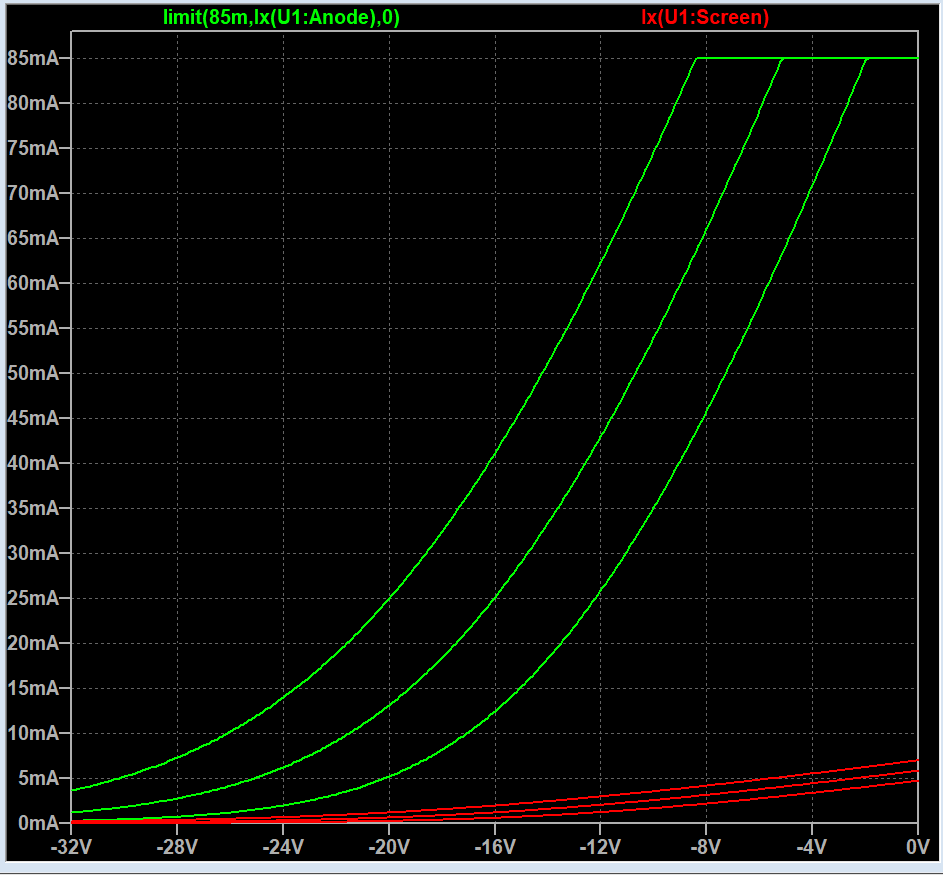Click the 70mA vertical axis label
This screenshot has width=943, height=876.
[33, 193]
